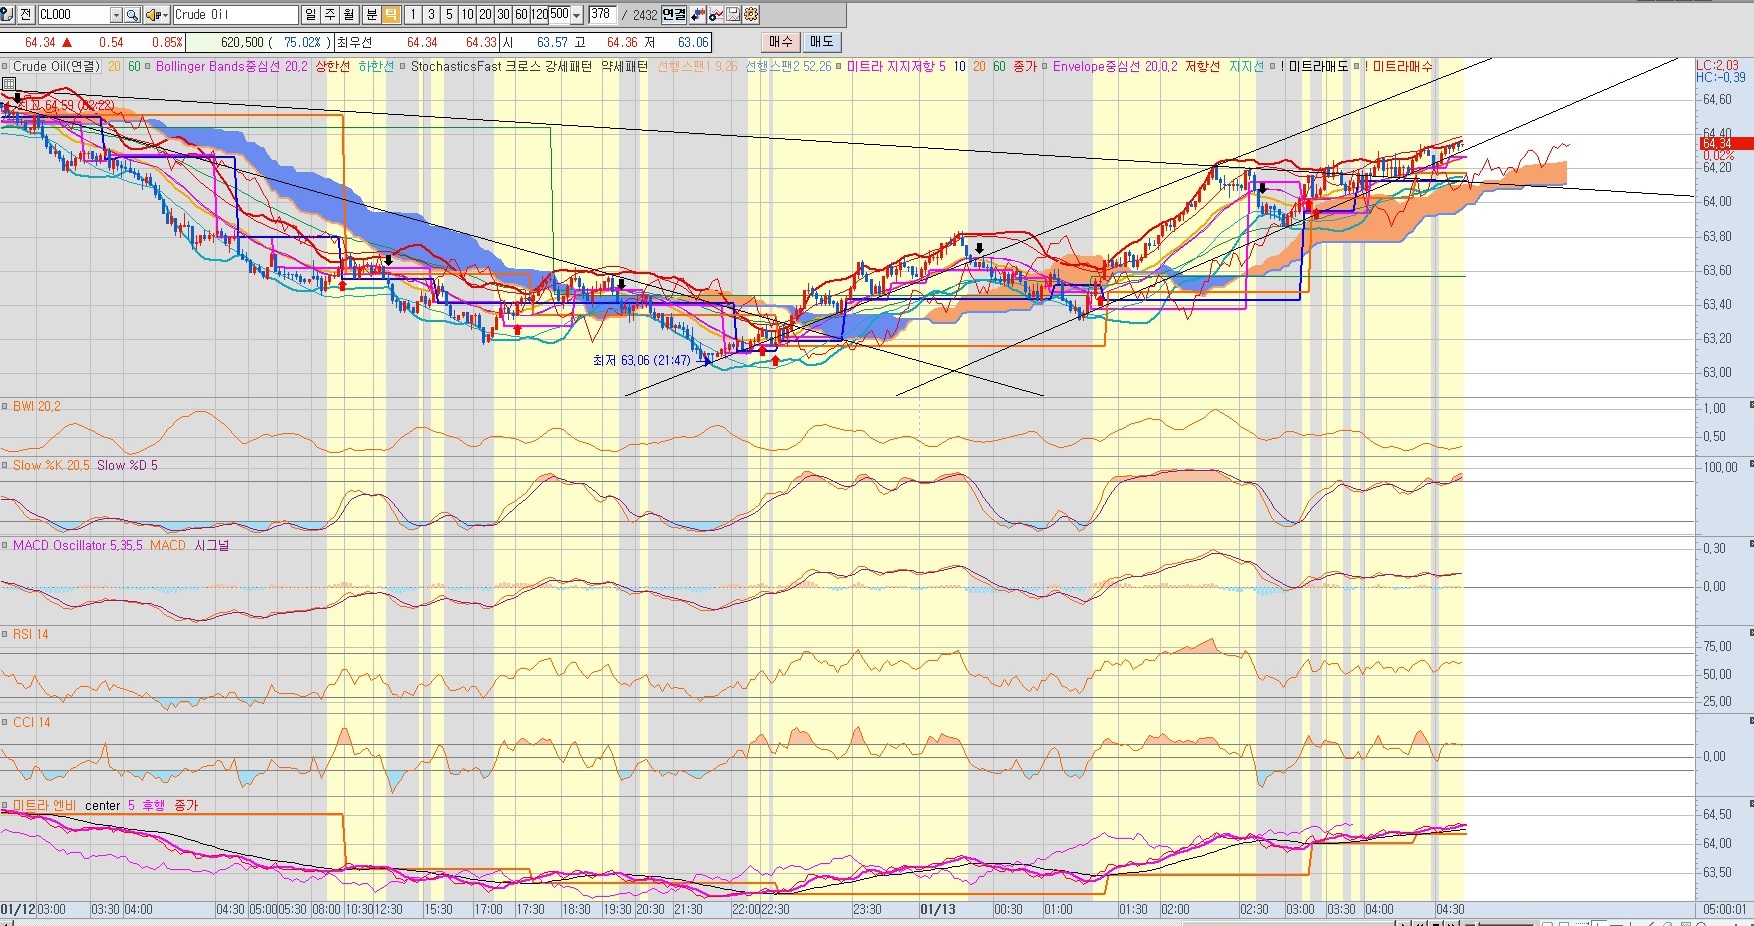1754x926 pixels.
Task: Choose the 120 interval button
Action: tap(540, 14)
